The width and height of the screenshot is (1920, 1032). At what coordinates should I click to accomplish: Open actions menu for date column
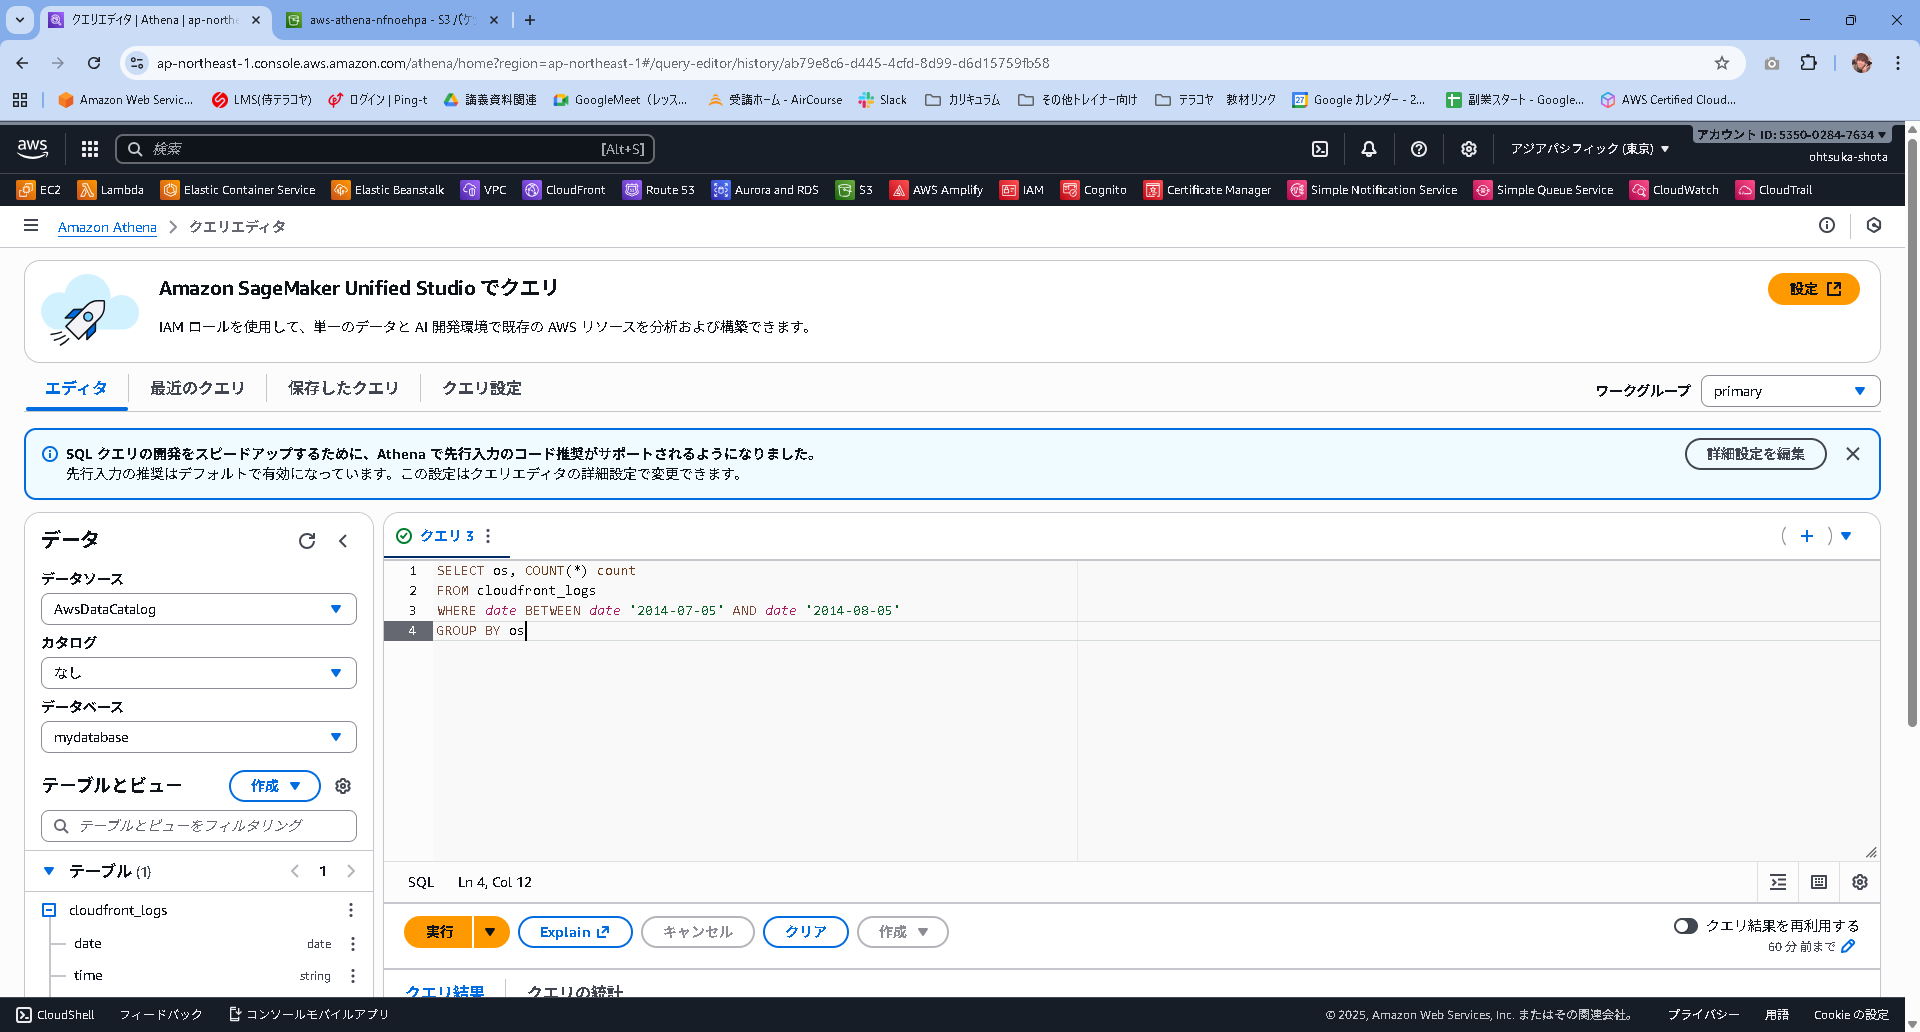[352, 944]
